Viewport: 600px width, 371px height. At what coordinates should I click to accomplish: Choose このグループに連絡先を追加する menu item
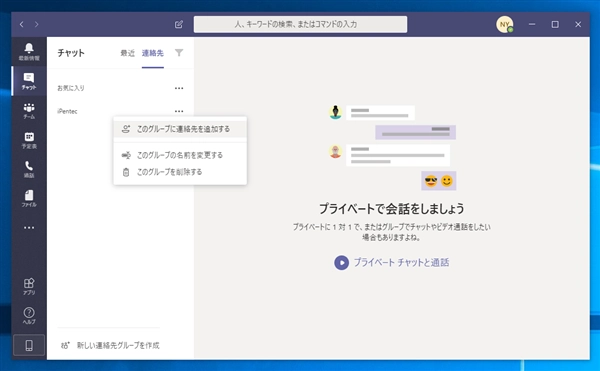pos(180,129)
